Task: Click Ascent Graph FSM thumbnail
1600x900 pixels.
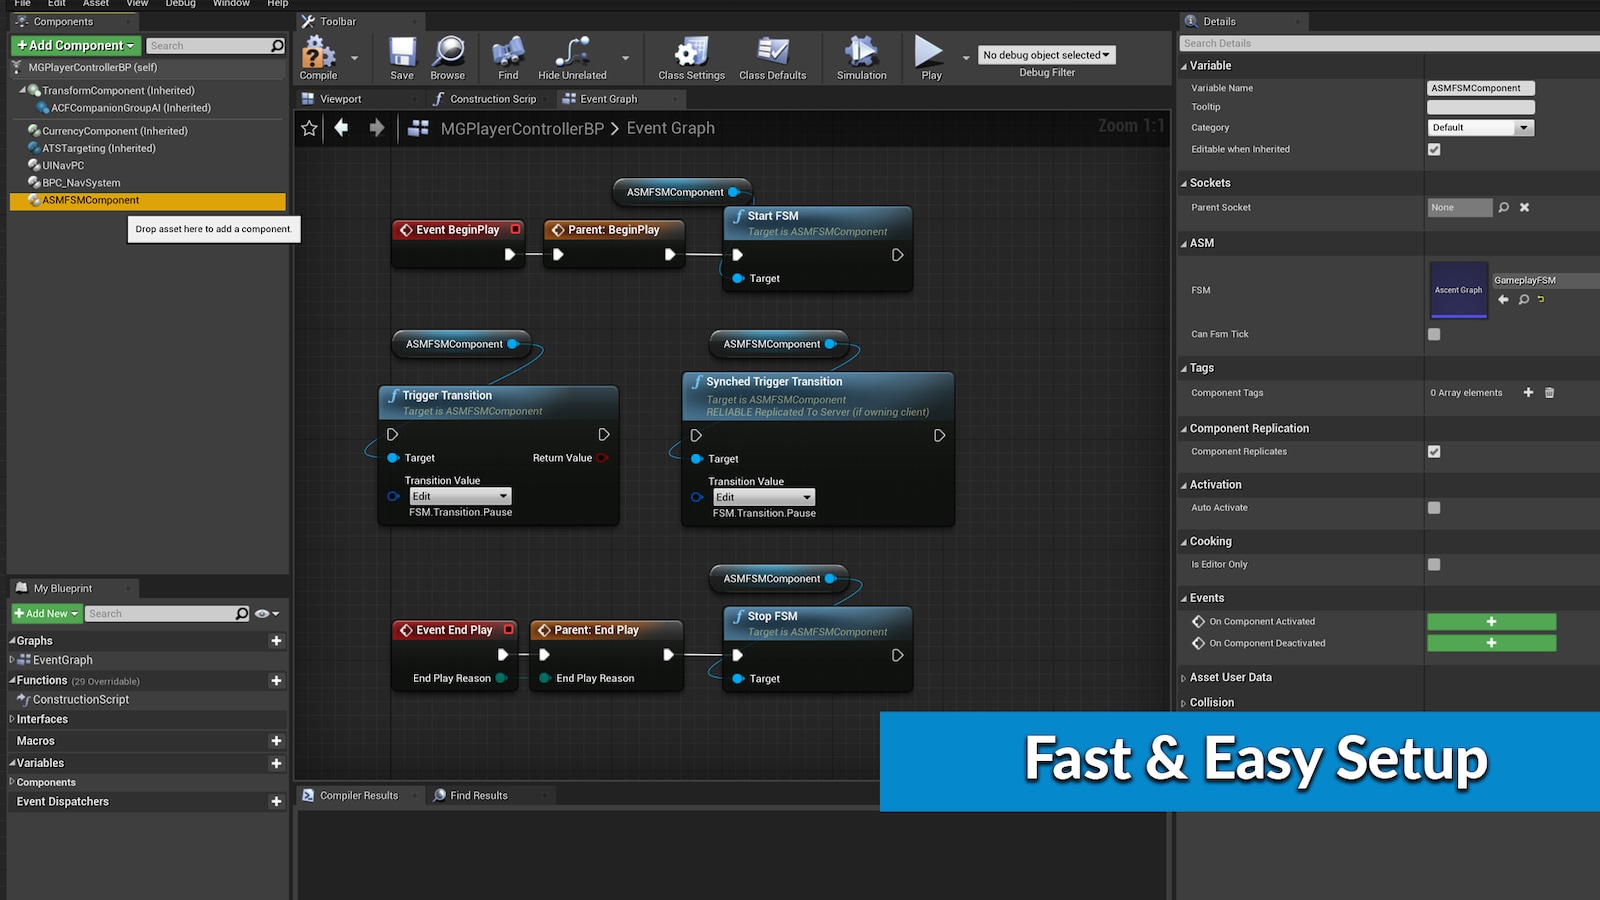Action: pyautogui.click(x=1459, y=290)
